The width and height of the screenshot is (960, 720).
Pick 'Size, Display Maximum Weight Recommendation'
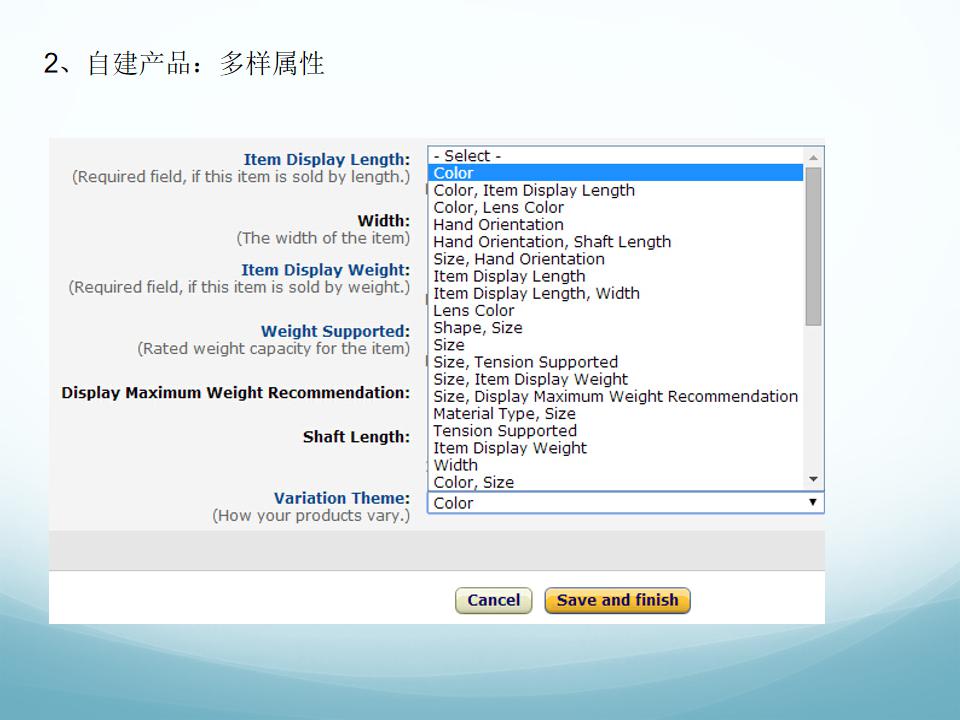coord(615,396)
